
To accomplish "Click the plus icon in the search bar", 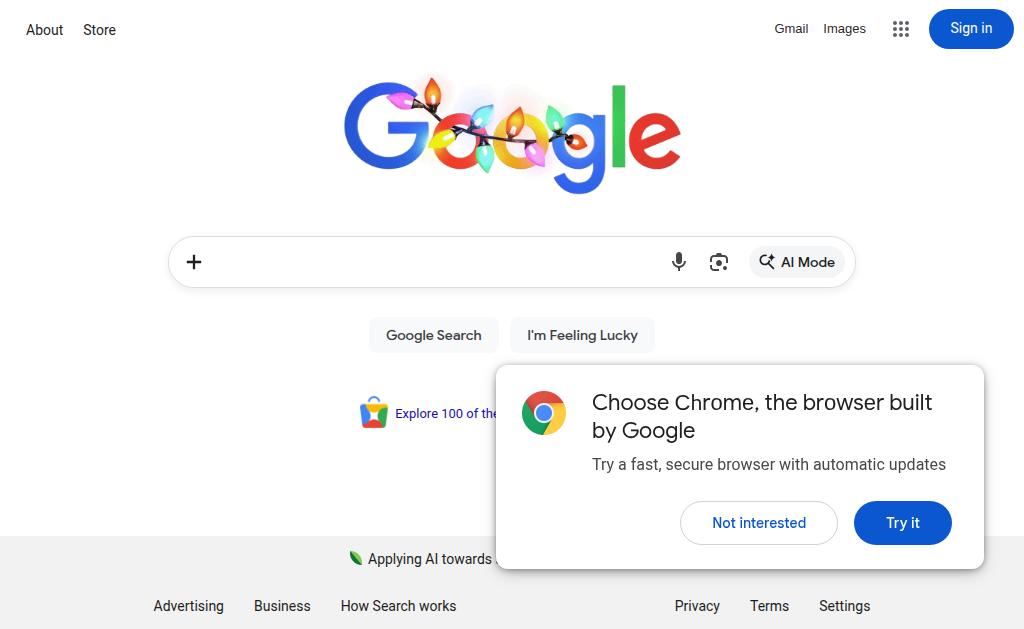I will (x=194, y=262).
